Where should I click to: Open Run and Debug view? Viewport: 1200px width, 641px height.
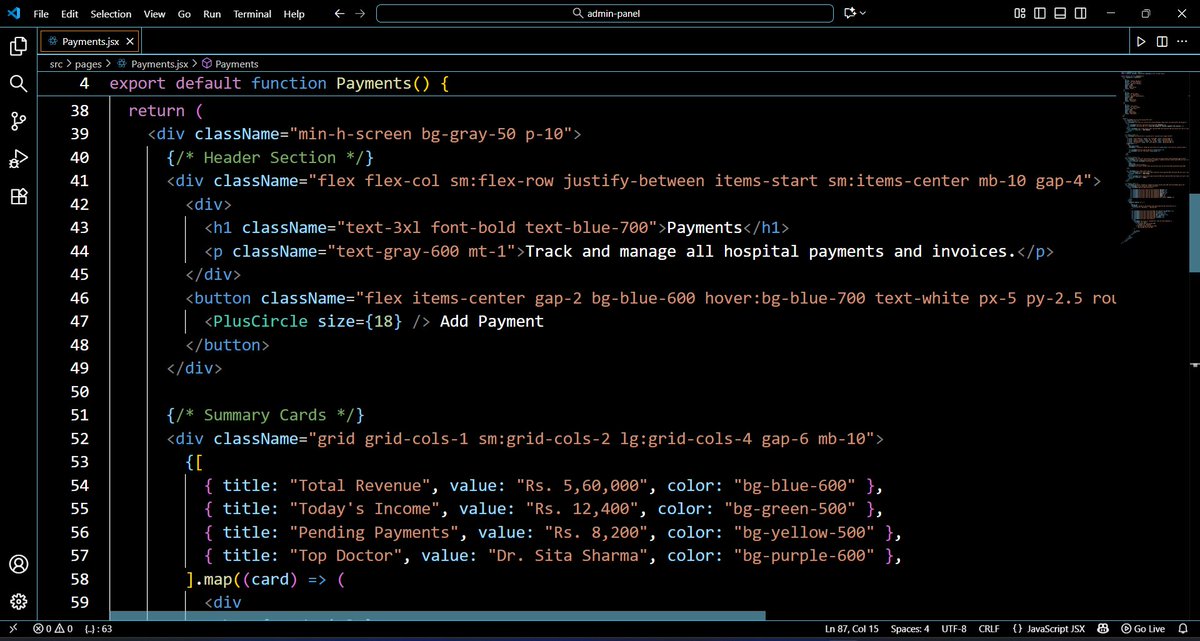18,159
